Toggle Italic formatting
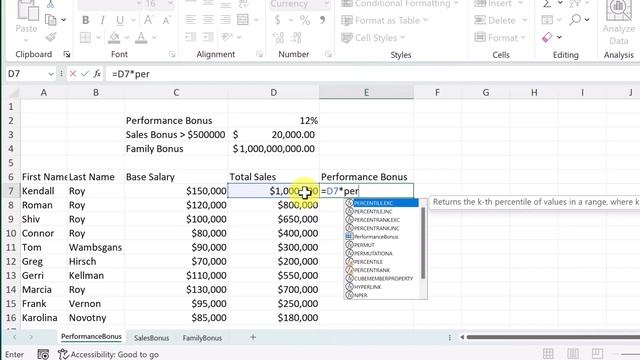The image size is (640, 360). tap(102, 20)
